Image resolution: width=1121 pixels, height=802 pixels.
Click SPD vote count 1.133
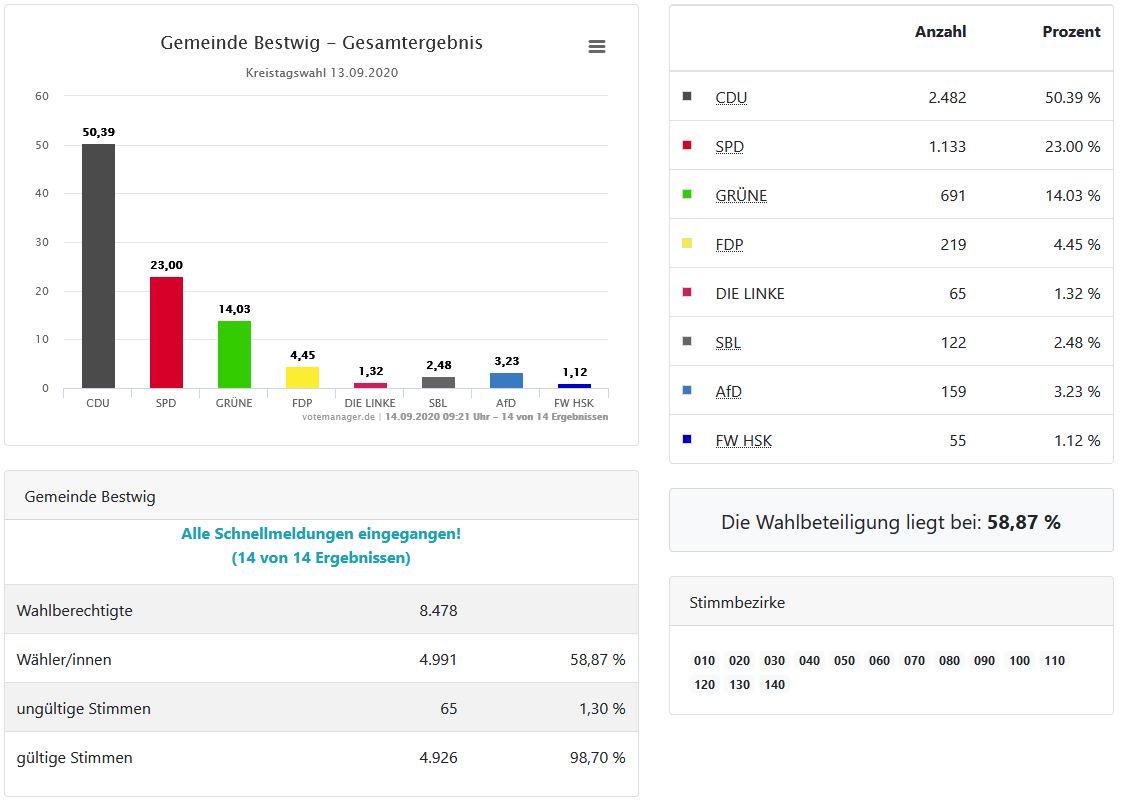pyautogui.click(x=947, y=147)
